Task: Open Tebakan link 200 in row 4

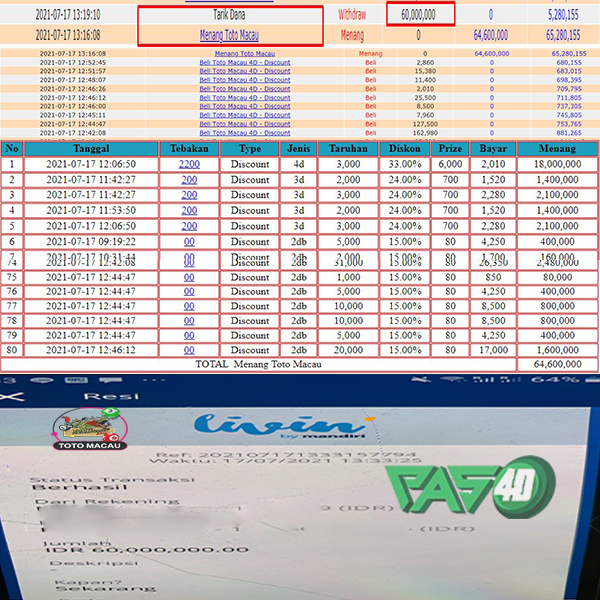Action: pos(189,210)
